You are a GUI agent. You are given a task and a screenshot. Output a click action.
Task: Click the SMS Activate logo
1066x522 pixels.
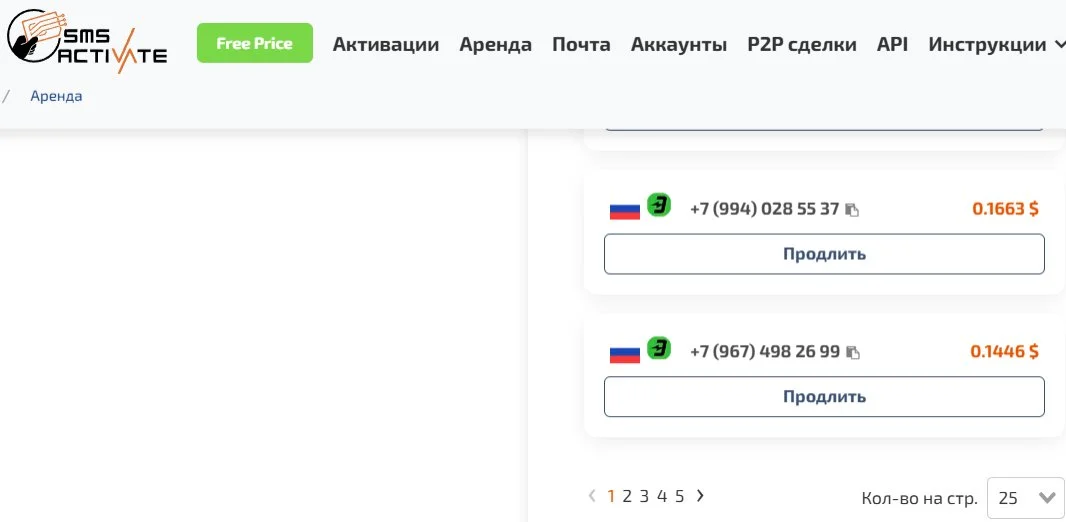click(87, 41)
